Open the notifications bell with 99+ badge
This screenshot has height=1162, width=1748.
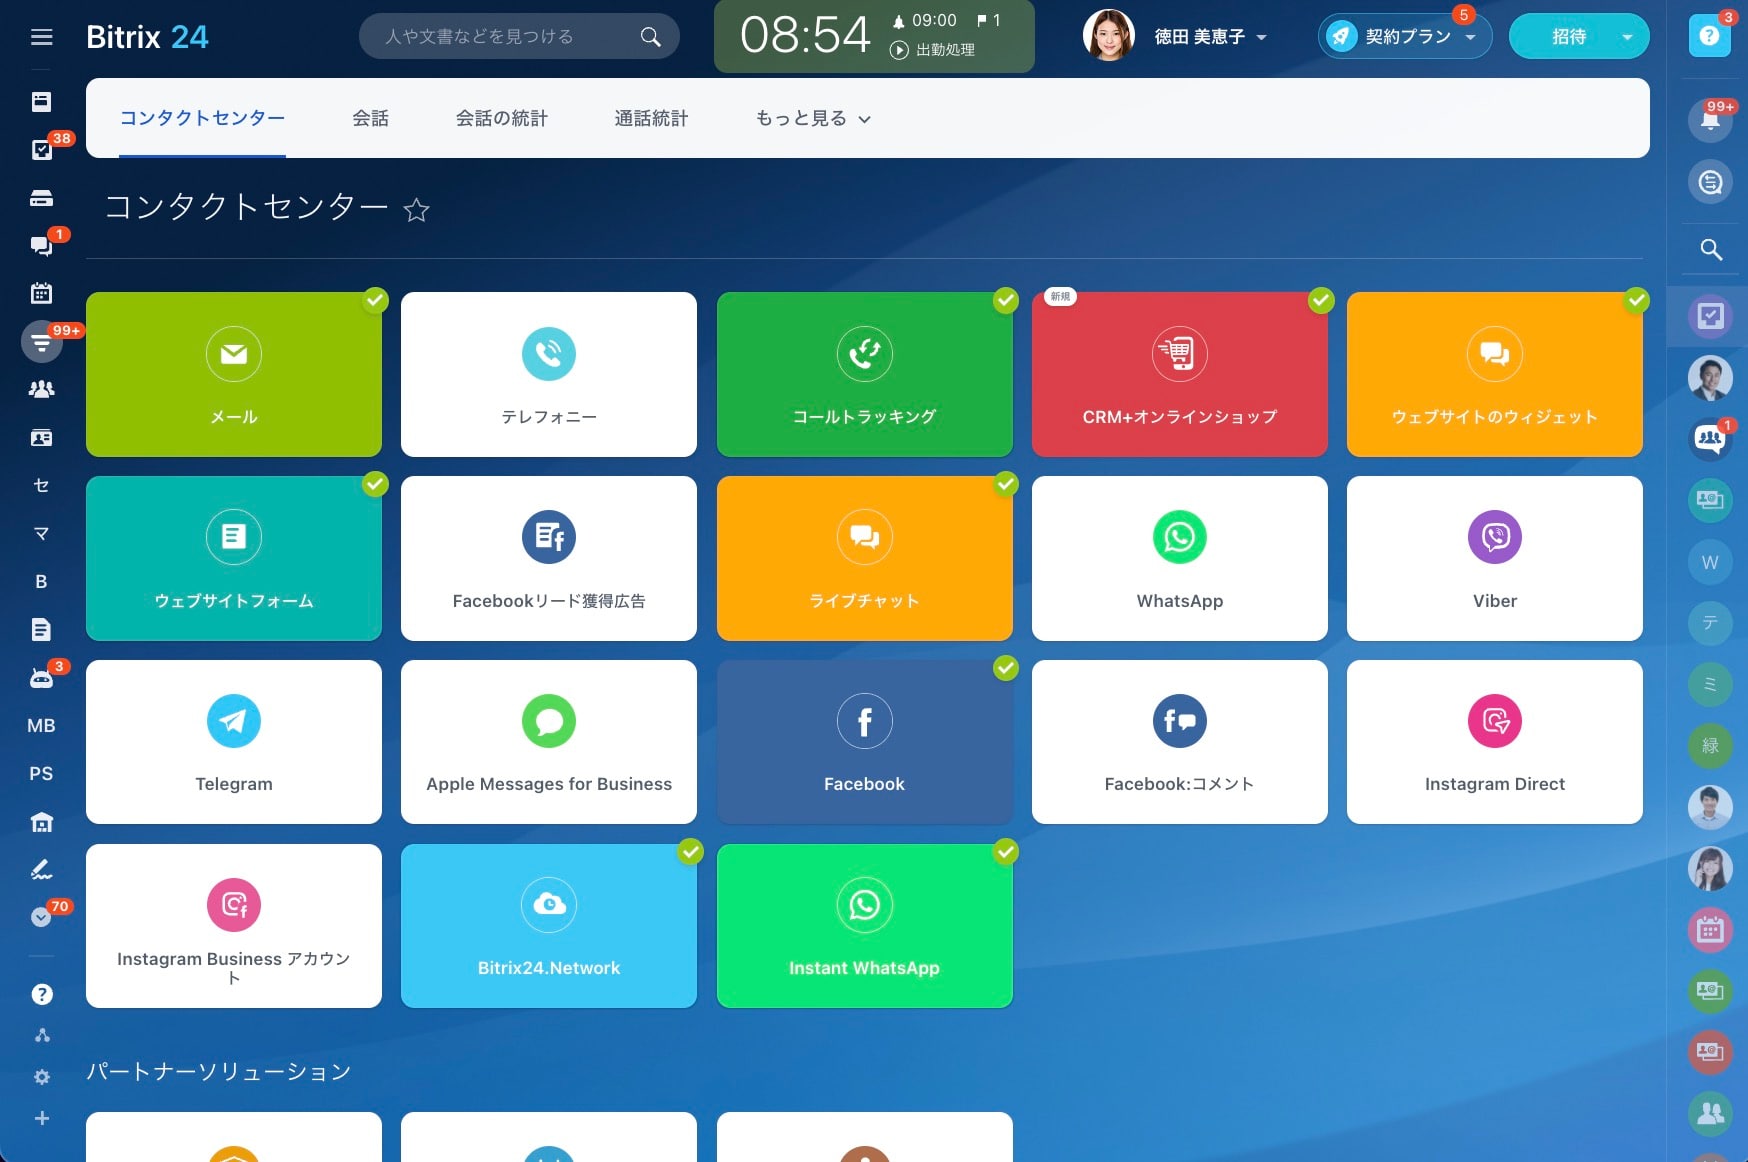coord(1710,121)
